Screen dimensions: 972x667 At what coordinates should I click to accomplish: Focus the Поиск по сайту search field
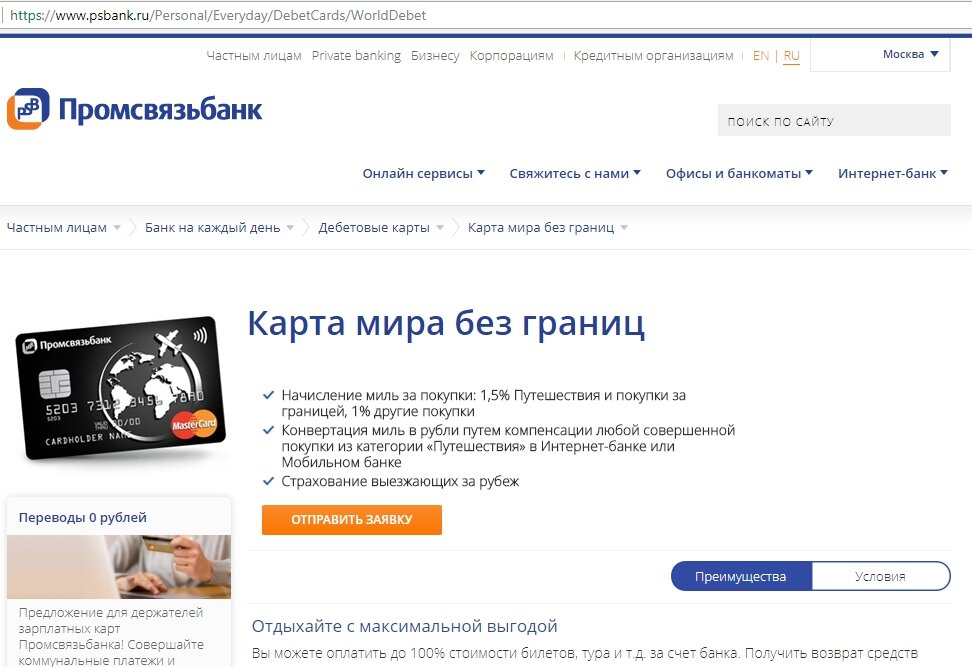(x=834, y=120)
